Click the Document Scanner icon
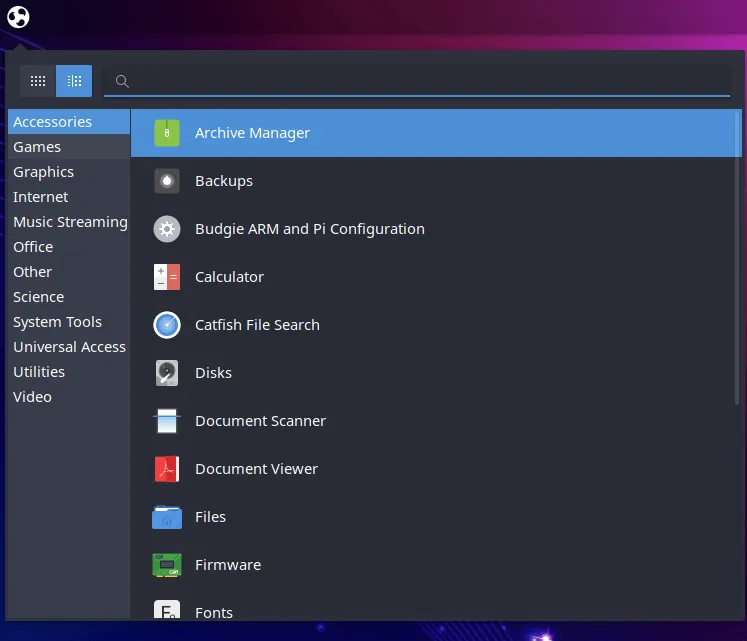This screenshot has width=747, height=641. point(167,421)
